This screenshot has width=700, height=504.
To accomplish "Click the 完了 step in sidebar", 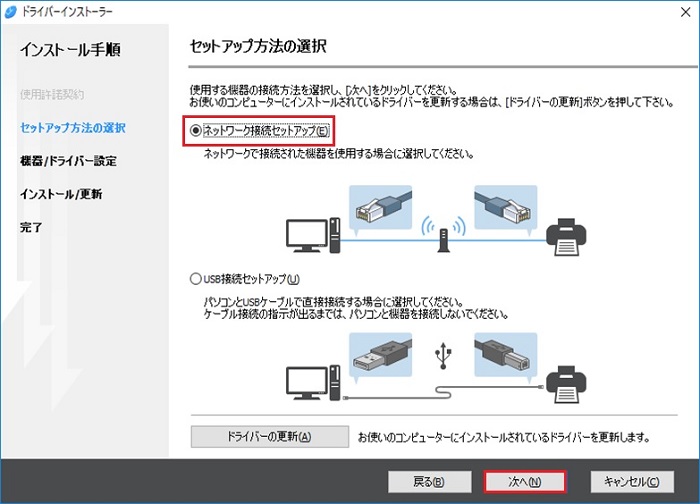I will pyautogui.click(x=31, y=227).
